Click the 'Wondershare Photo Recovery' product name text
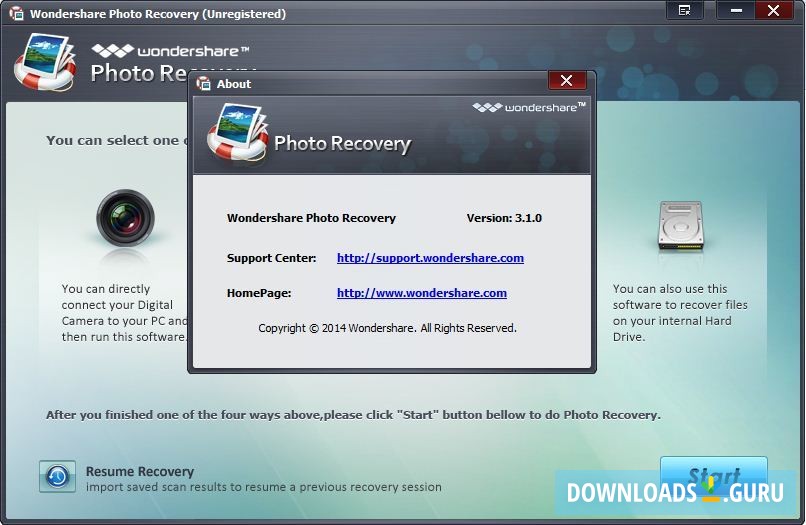 [x=311, y=218]
